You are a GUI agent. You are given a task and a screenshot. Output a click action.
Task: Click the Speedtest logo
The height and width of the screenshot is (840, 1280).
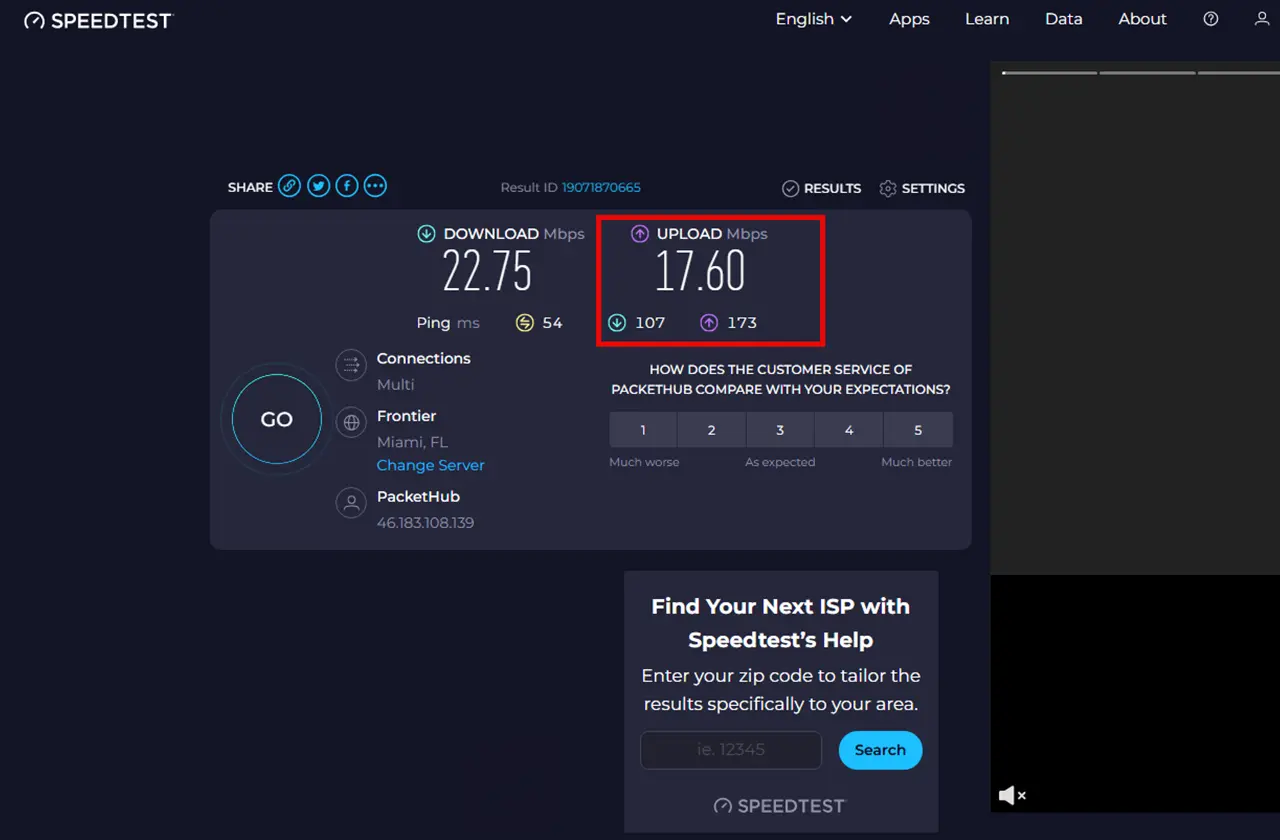point(98,20)
